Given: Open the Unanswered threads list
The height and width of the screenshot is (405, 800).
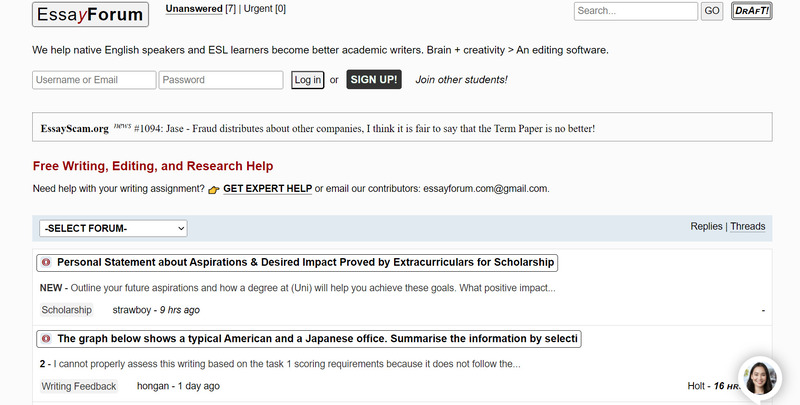Looking at the screenshot, I should (x=194, y=9).
